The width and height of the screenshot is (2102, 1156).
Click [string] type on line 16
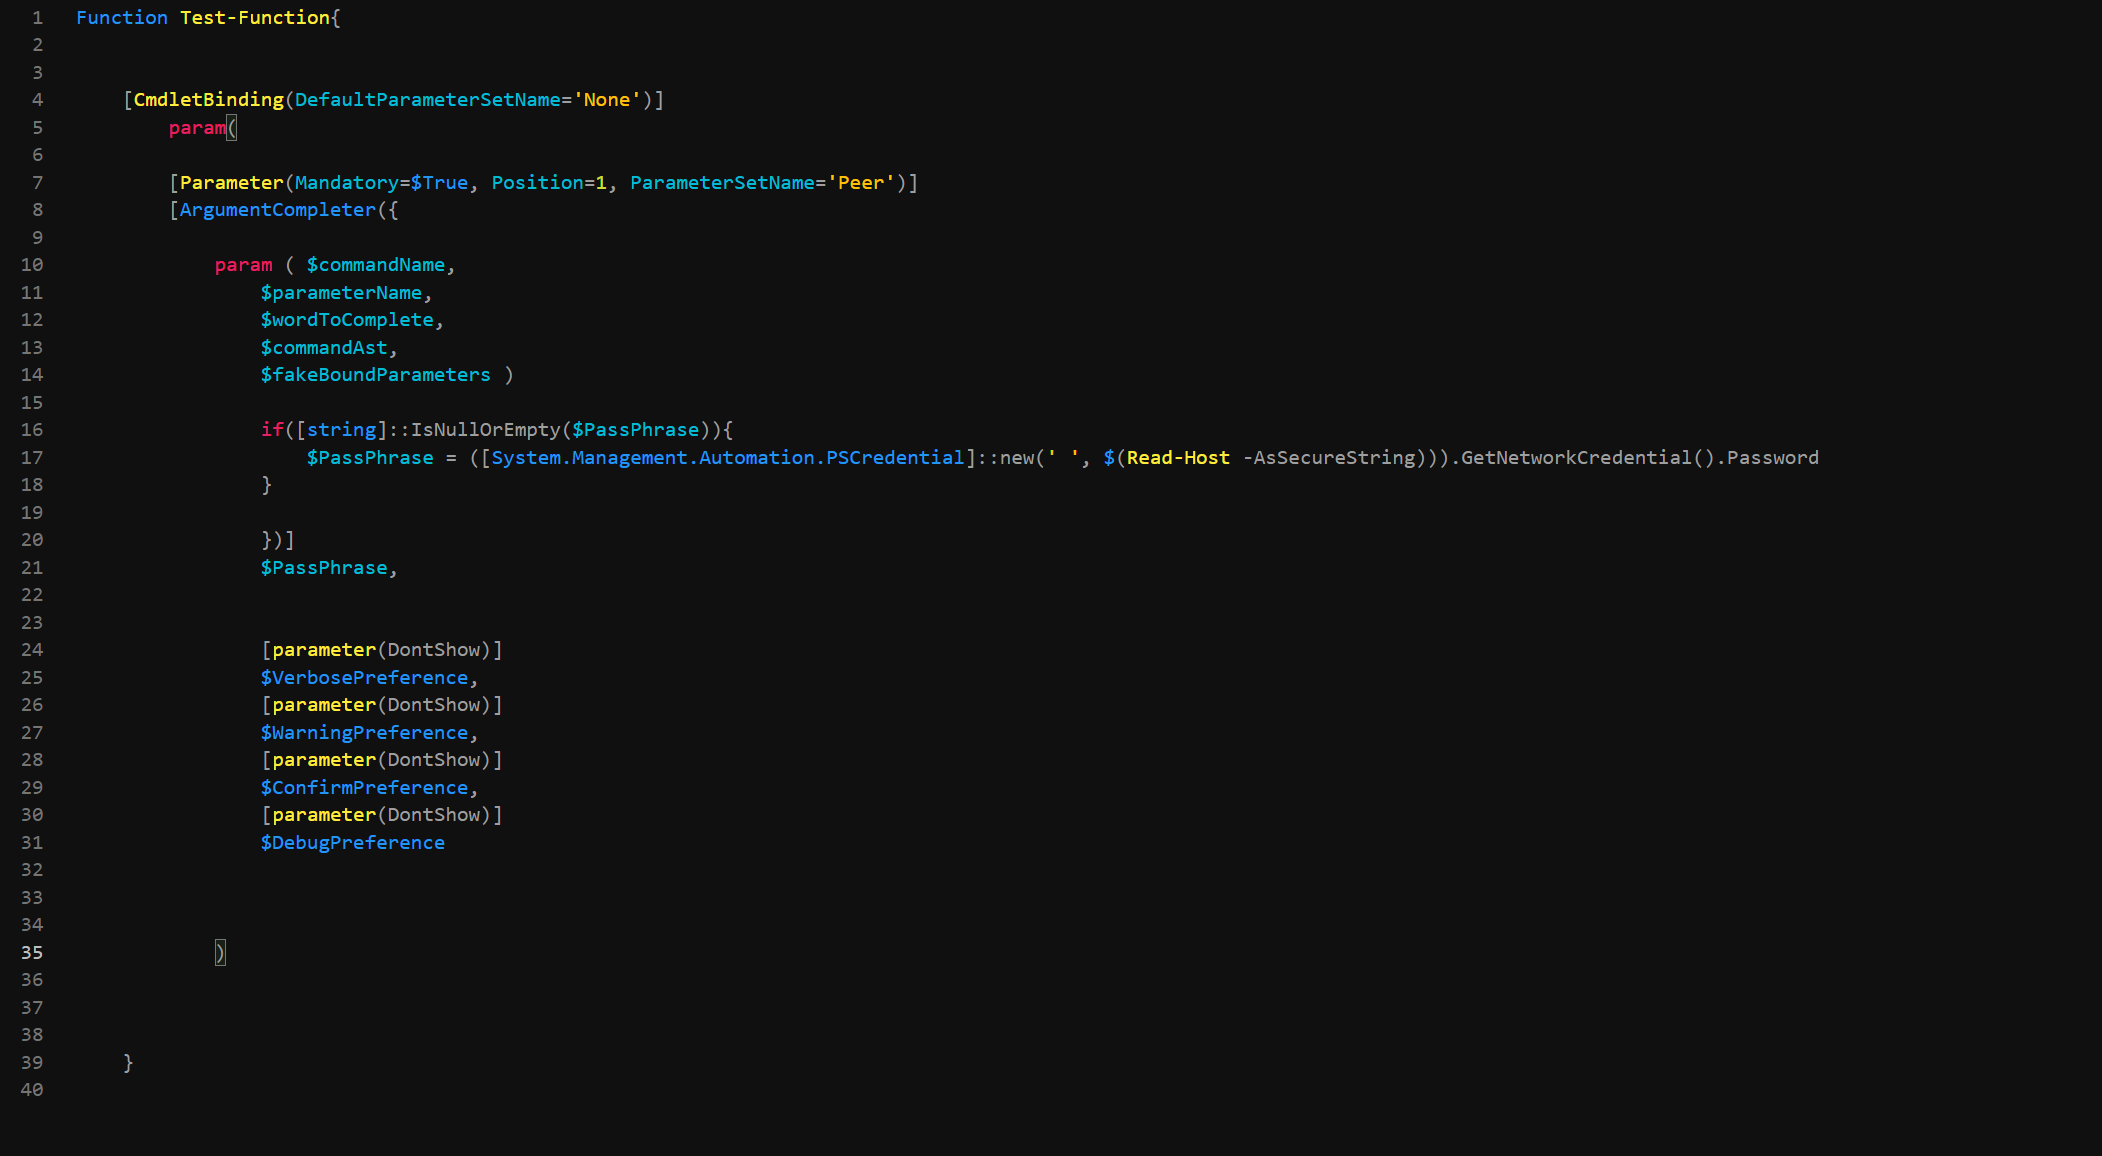click(x=341, y=430)
